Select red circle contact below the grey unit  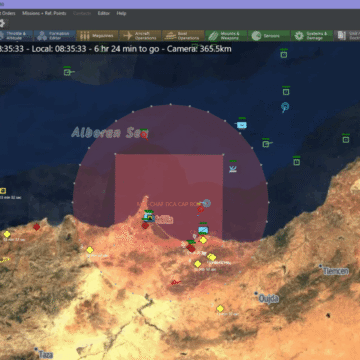200,209
